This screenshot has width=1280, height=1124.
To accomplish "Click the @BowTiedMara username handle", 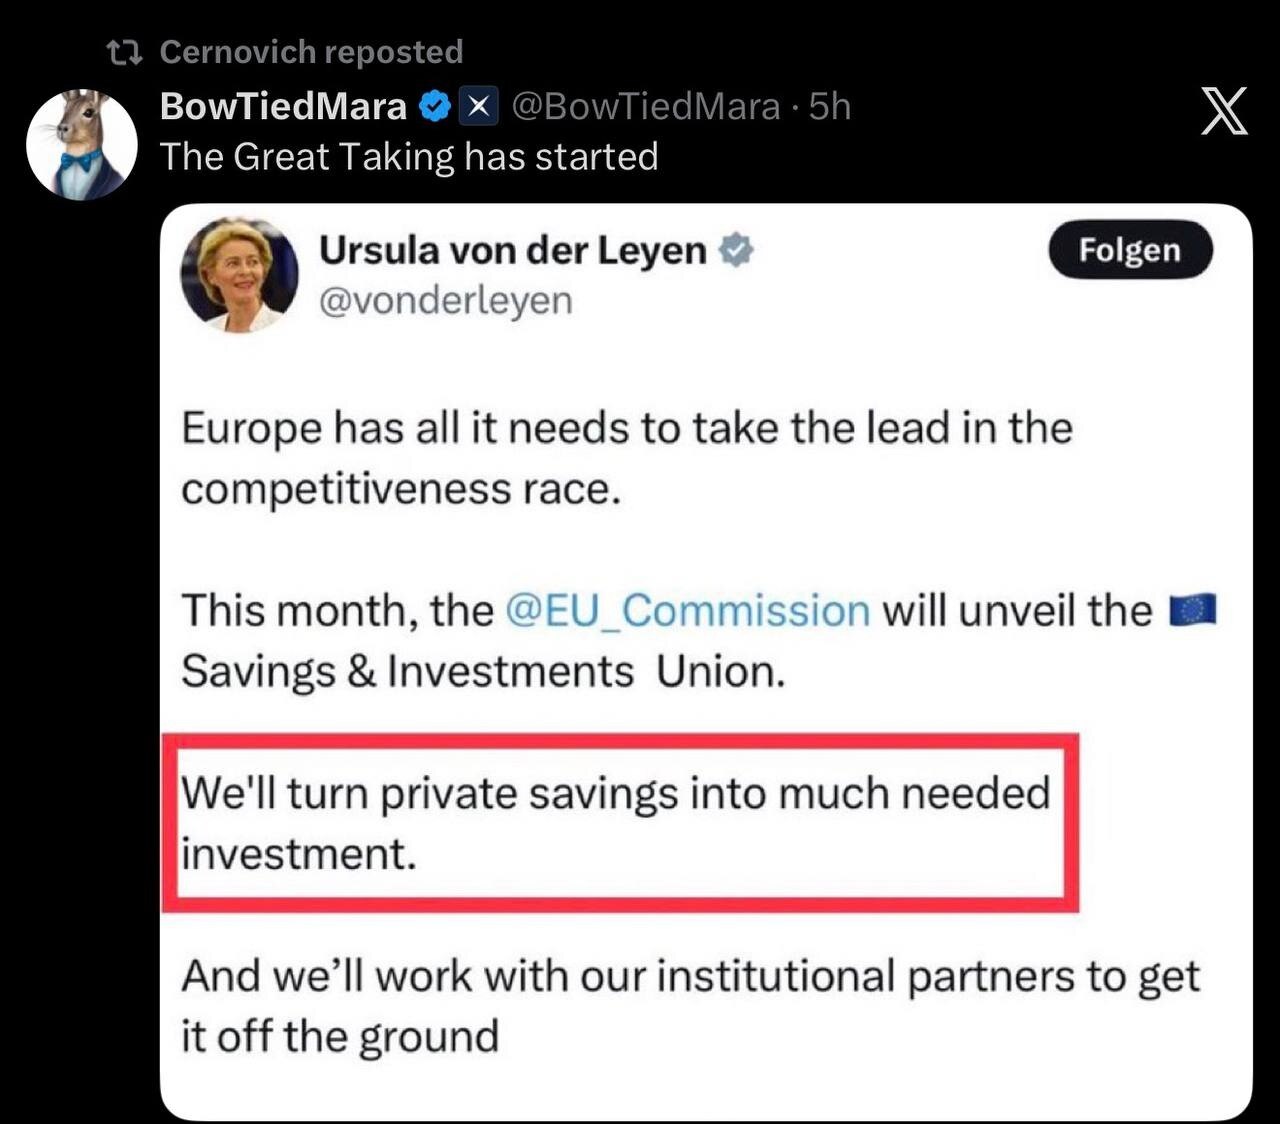I will pyautogui.click(x=644, y=104).
